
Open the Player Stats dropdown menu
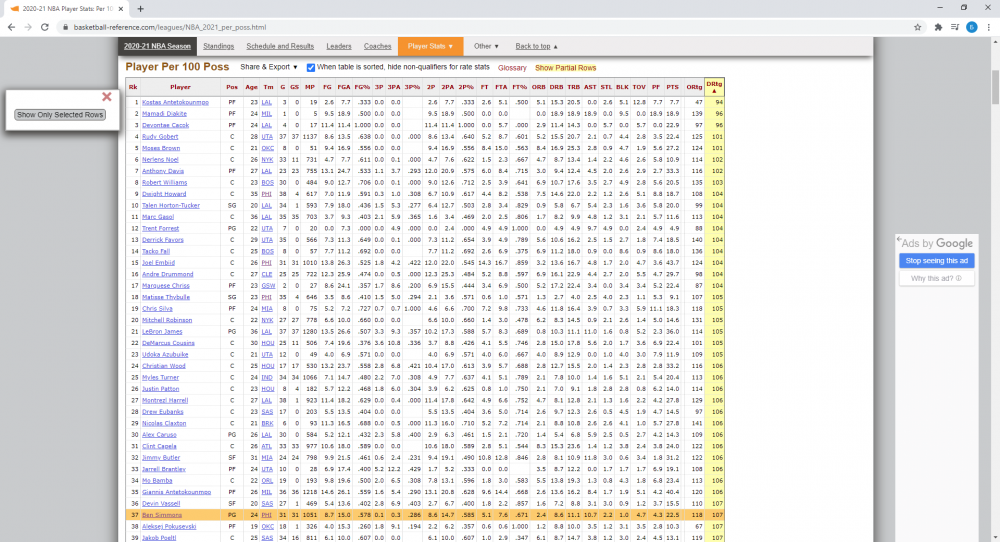pyautogui.click(x=431, y=46)
